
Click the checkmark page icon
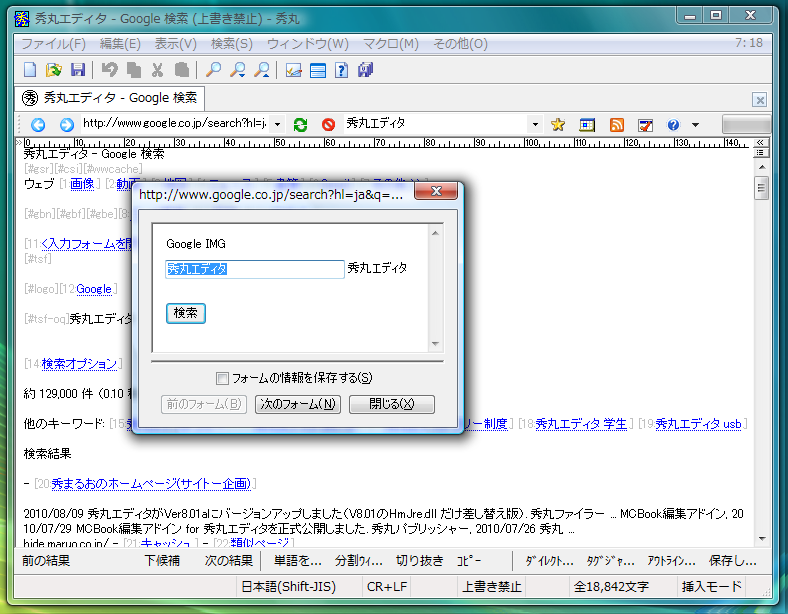tap(645, 124)
